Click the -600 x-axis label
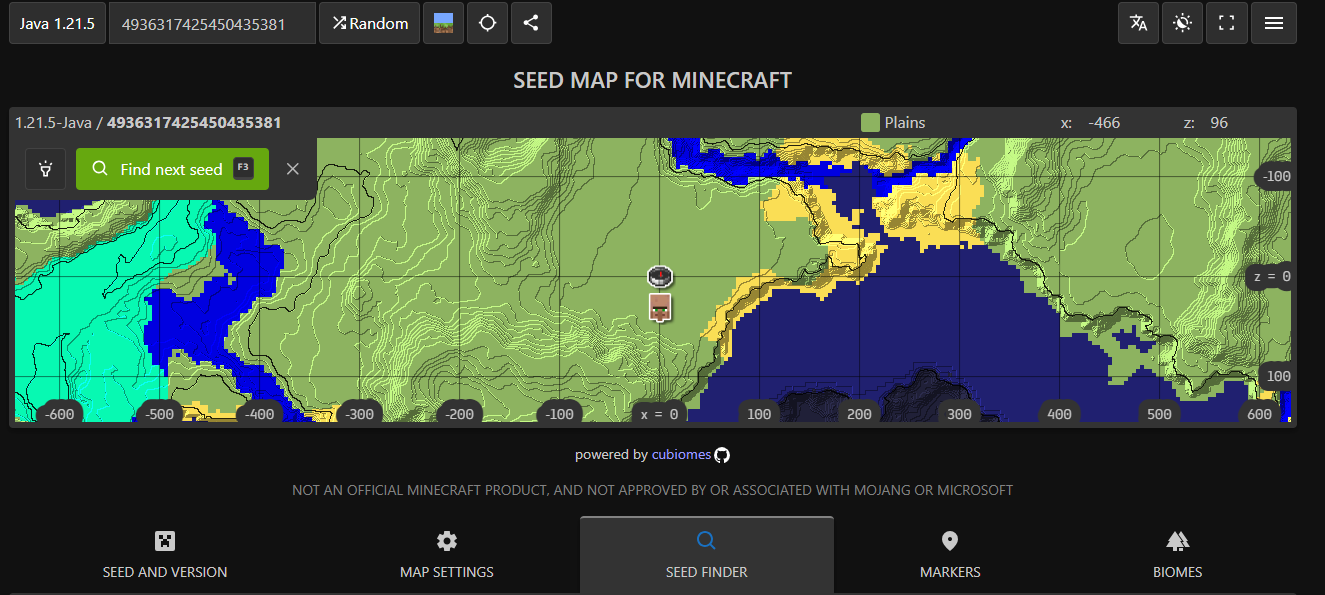This screenshot has height=595, width=1325. 60,413
